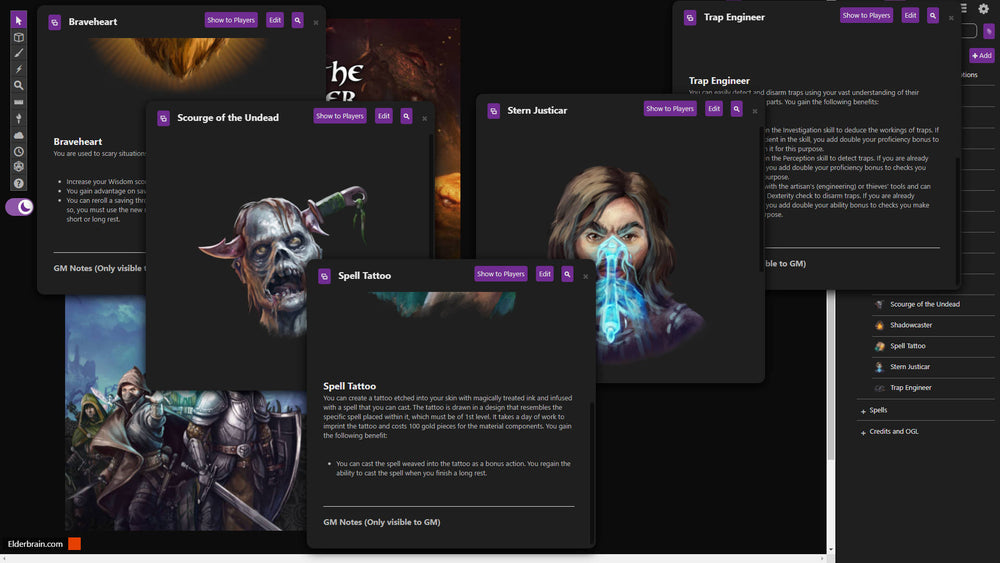Toggle the night mode moon switch

[x=20, y=207]
